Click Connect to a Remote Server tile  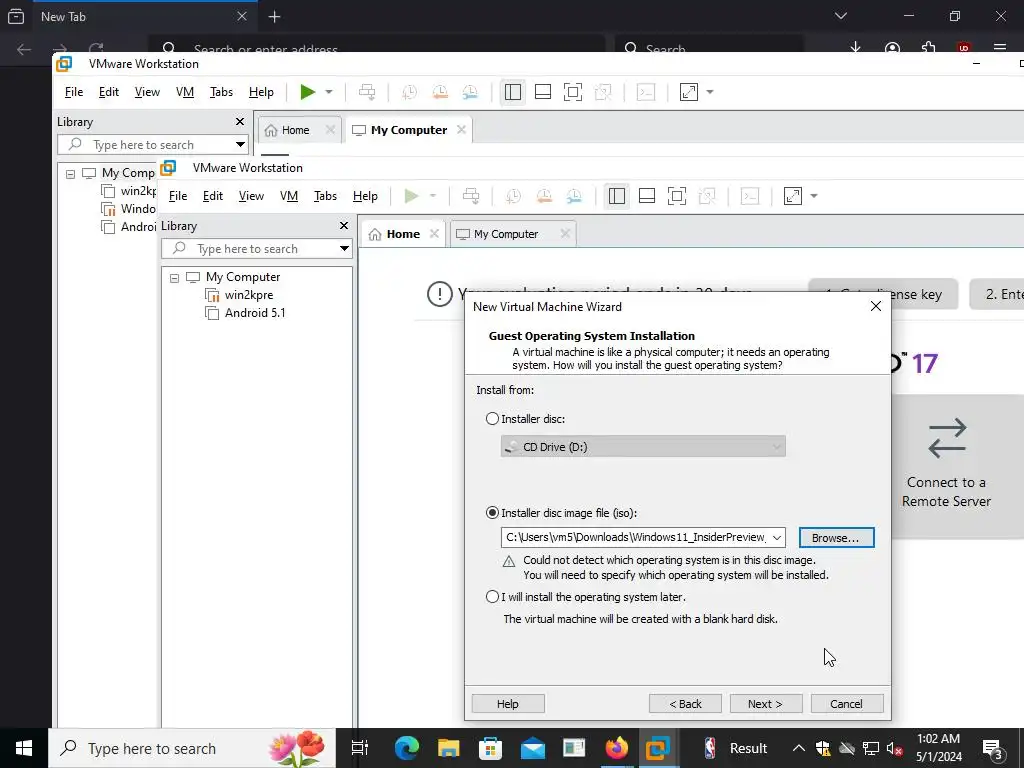coord(946,464)
